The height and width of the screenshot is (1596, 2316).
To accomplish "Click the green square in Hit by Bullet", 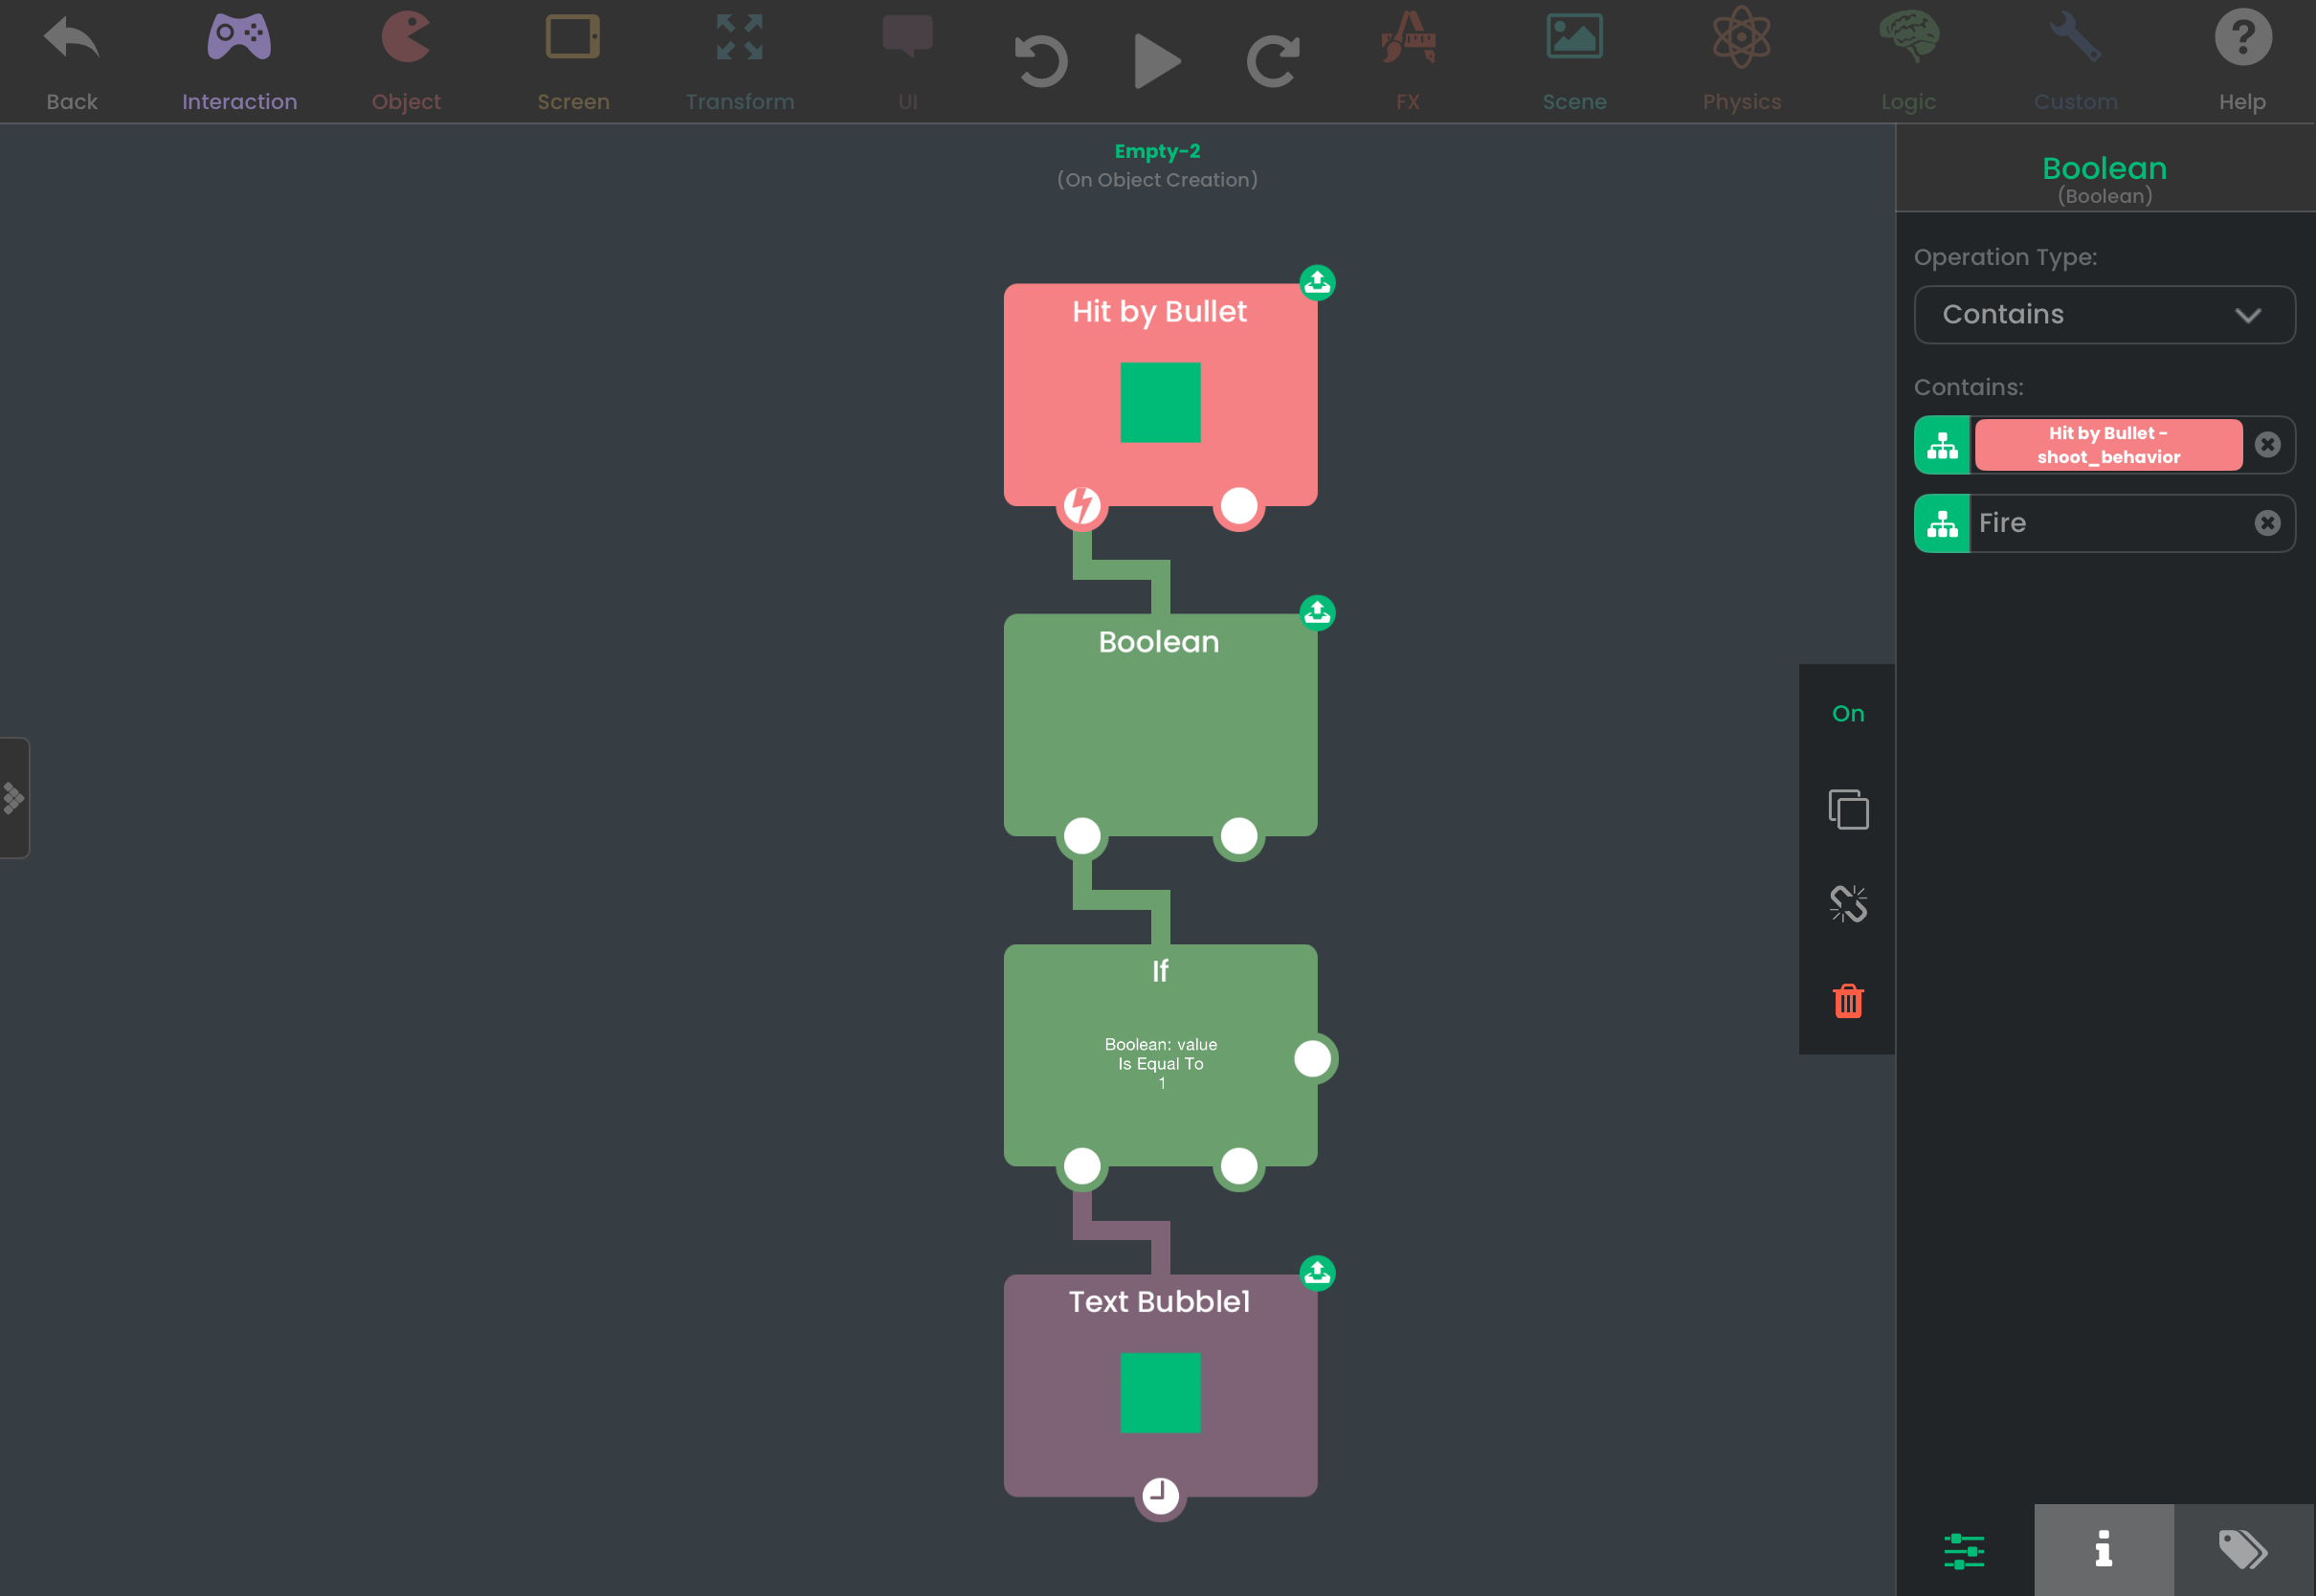I will 1160,402.
